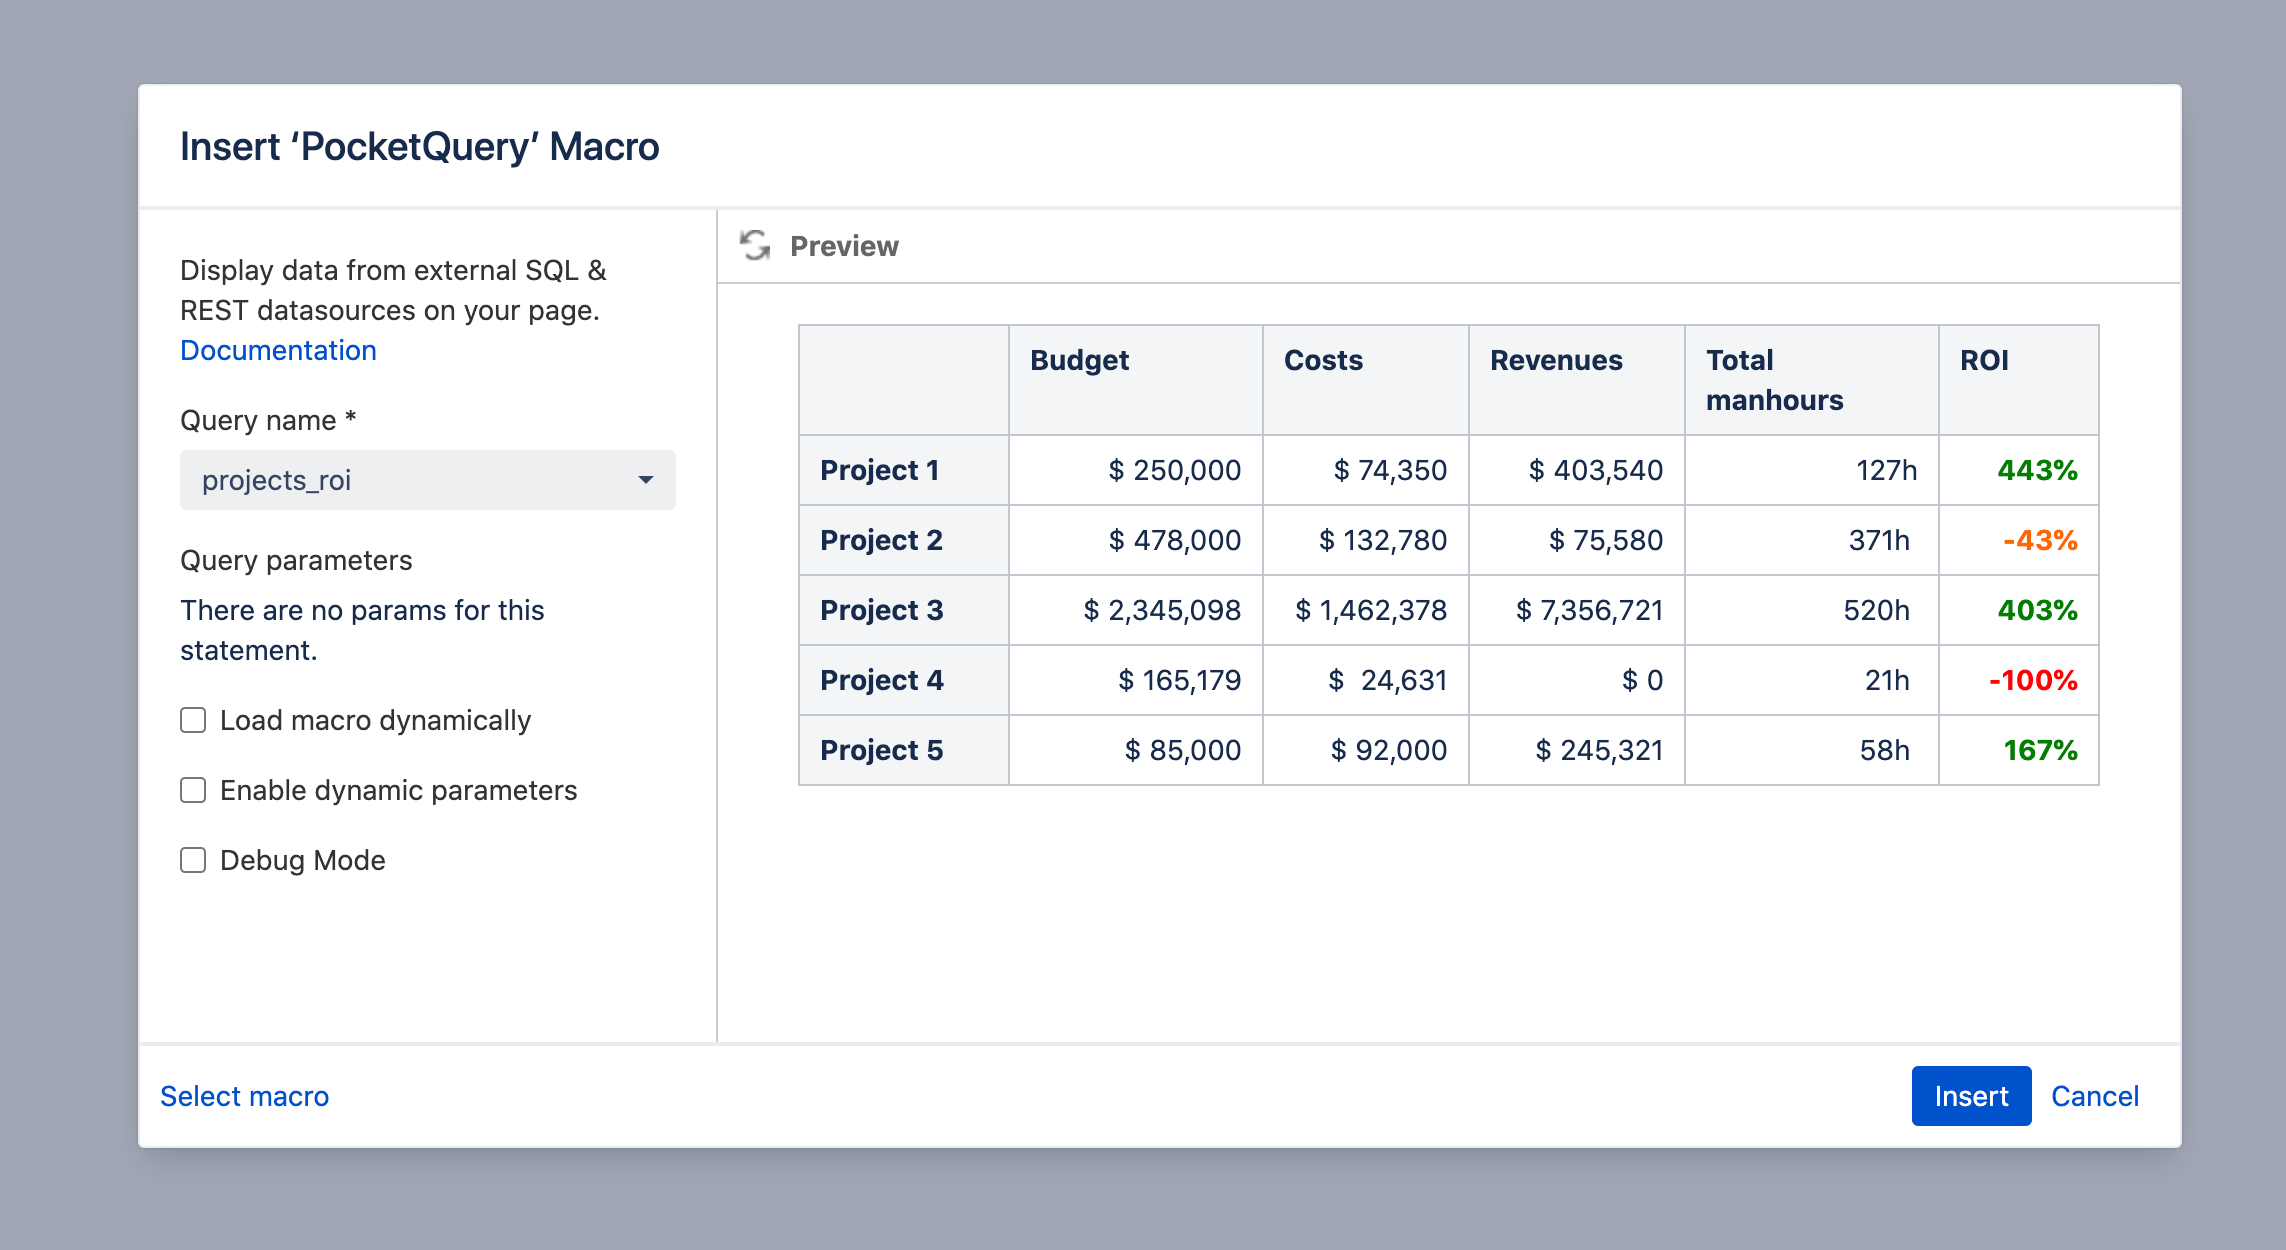2286x1250 pixels.
Task: Select the Project 5 row header
Action: click(x=903, y=750)
